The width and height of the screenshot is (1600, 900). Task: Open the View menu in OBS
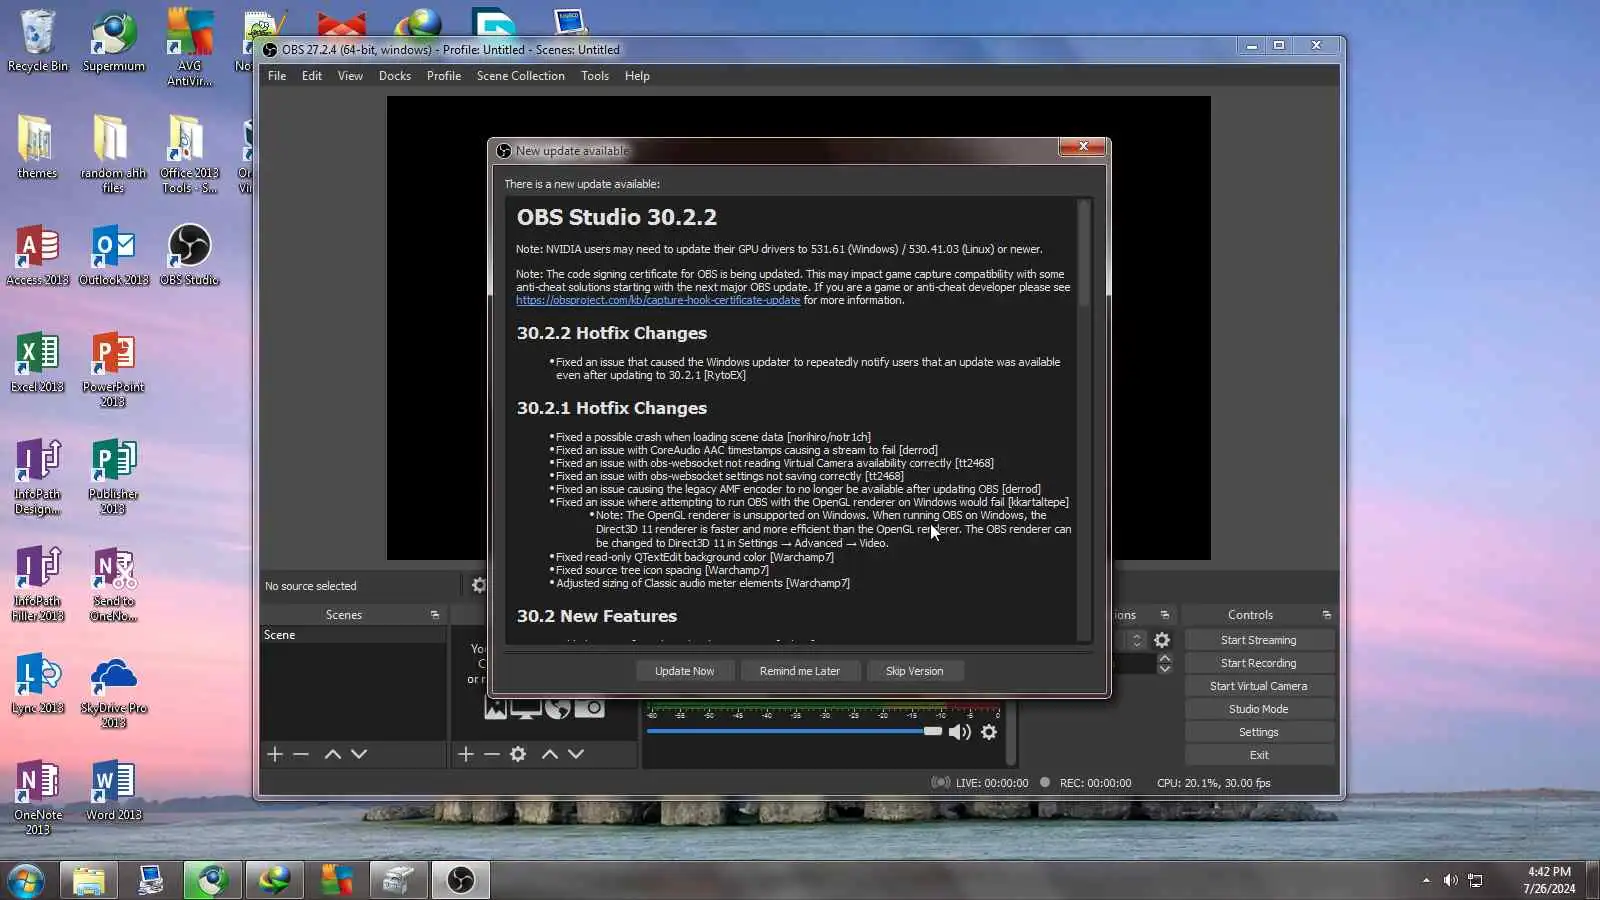(350, 76)
